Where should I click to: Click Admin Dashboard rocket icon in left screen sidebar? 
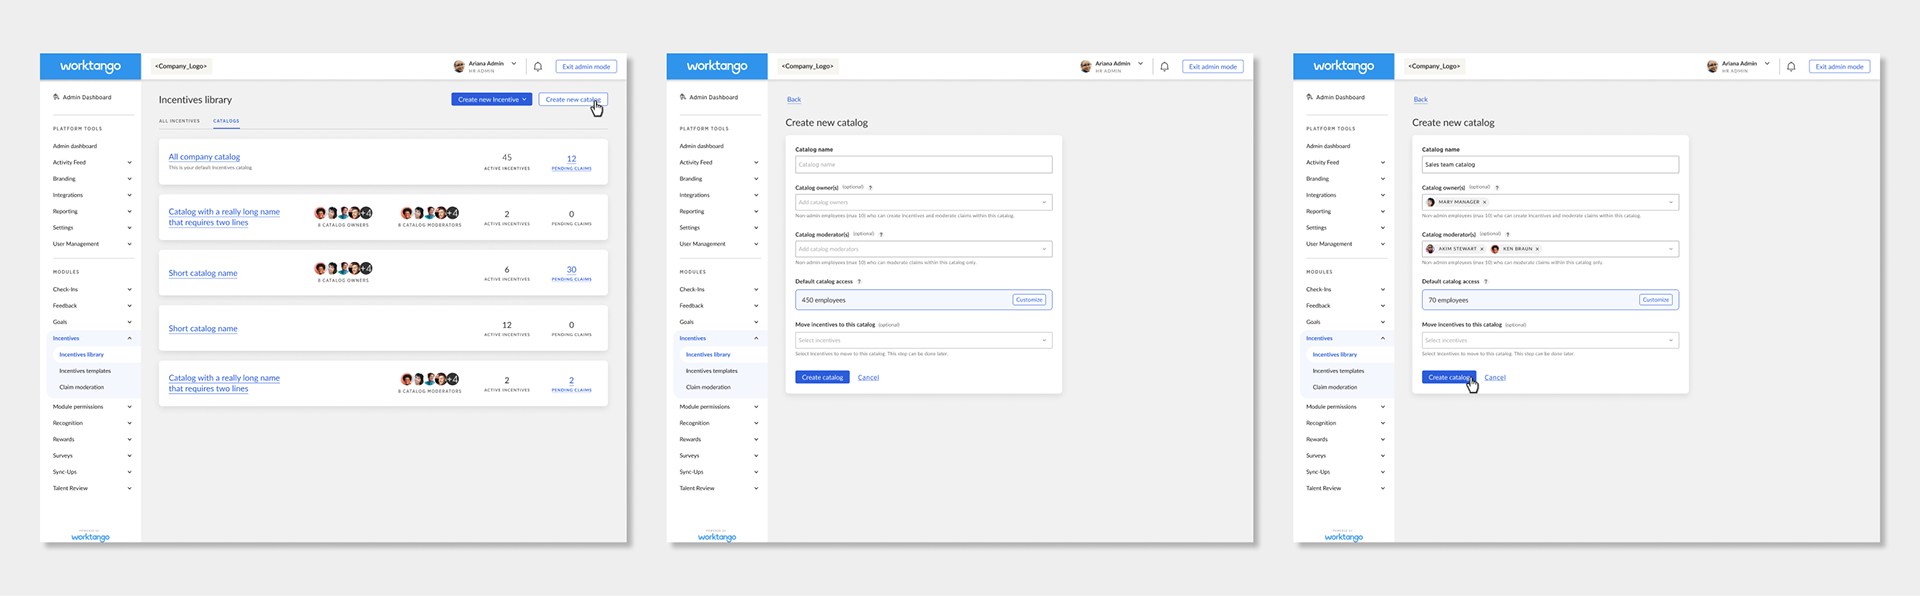point(56,97)
